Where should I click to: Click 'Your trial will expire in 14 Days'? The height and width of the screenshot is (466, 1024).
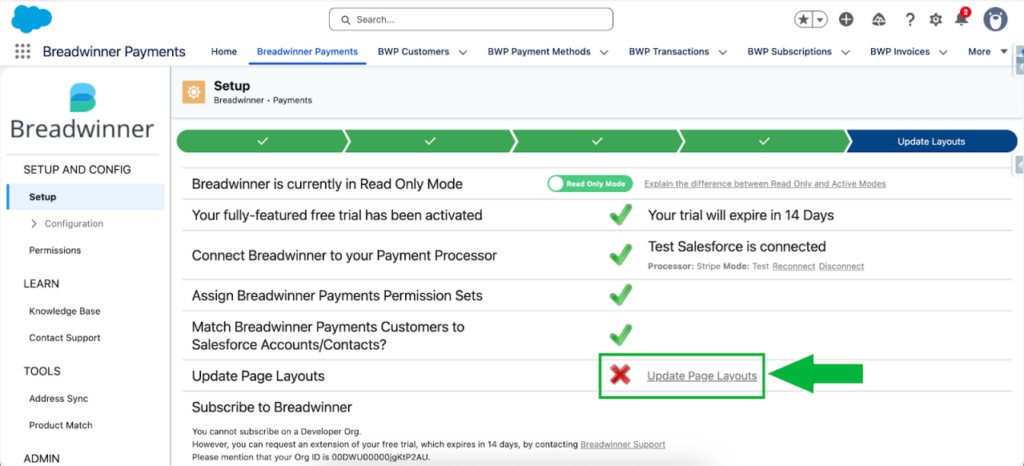tap(741, 215)
